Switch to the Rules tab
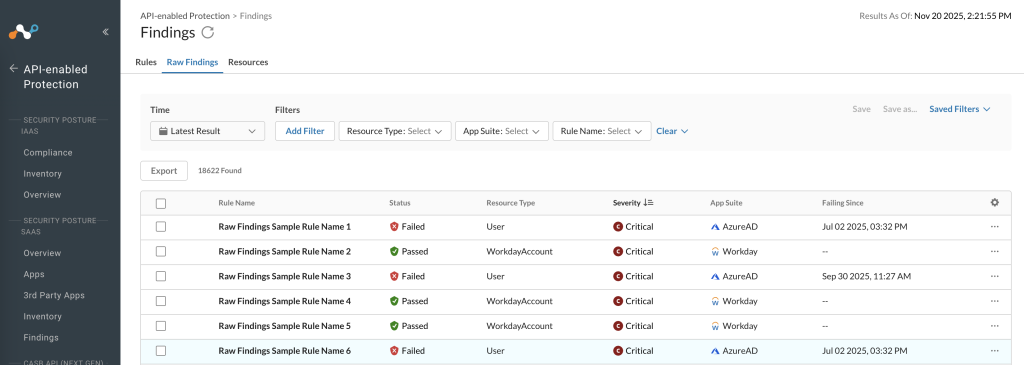The width and height of the screenshot is (1024, 365). click(146, 62)
